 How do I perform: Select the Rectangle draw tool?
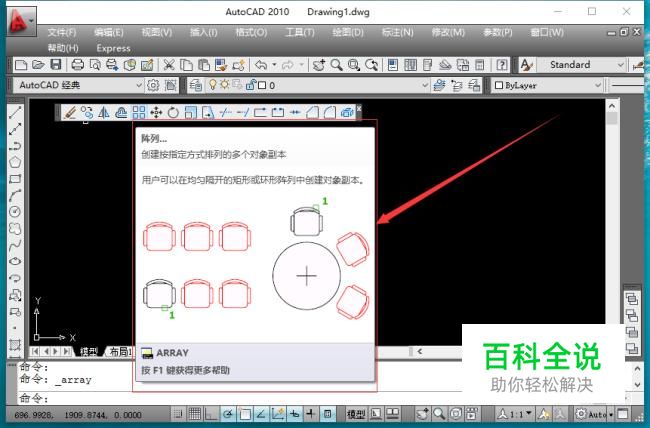coord(15,179)
